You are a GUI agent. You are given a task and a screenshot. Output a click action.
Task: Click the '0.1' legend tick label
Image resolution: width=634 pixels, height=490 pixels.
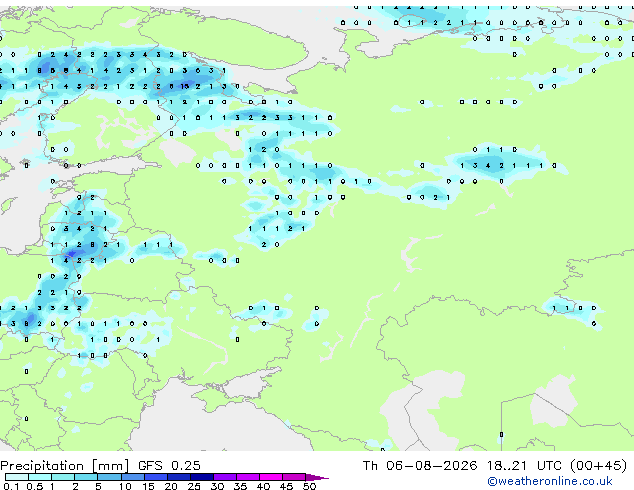(x=11, y=486)
